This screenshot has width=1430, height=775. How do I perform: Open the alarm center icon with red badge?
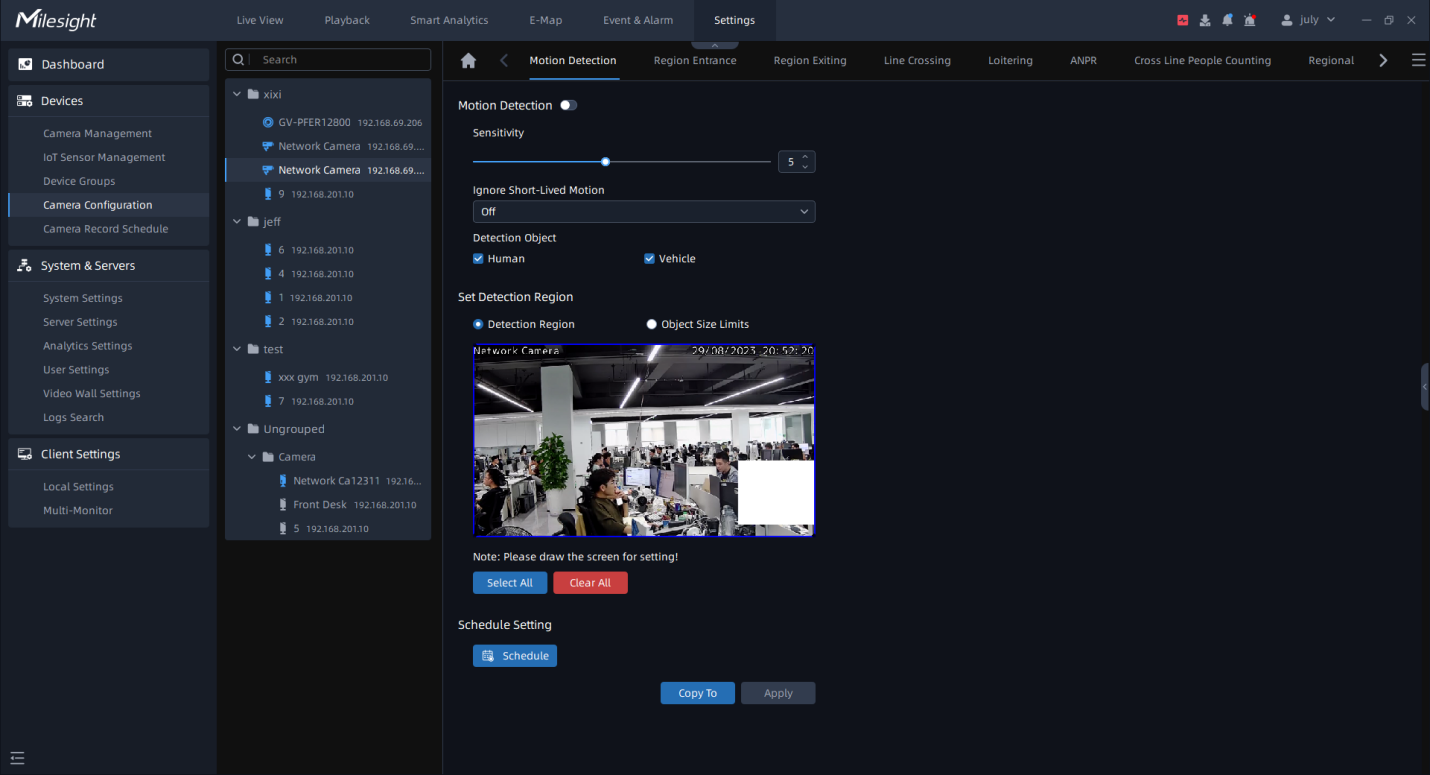click(1250, 19)
